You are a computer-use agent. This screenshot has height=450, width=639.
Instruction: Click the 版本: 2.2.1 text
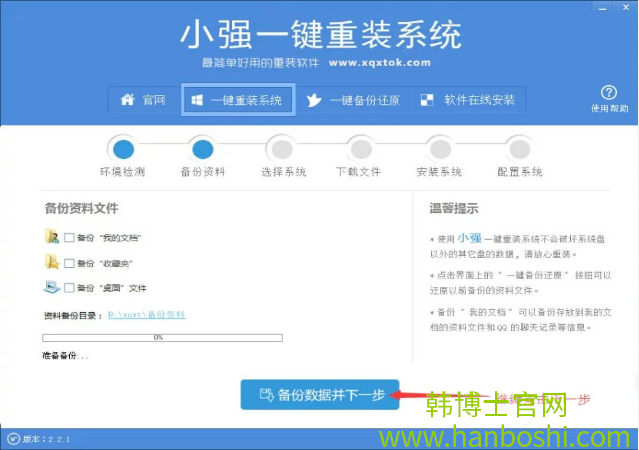tap(46, 439)
